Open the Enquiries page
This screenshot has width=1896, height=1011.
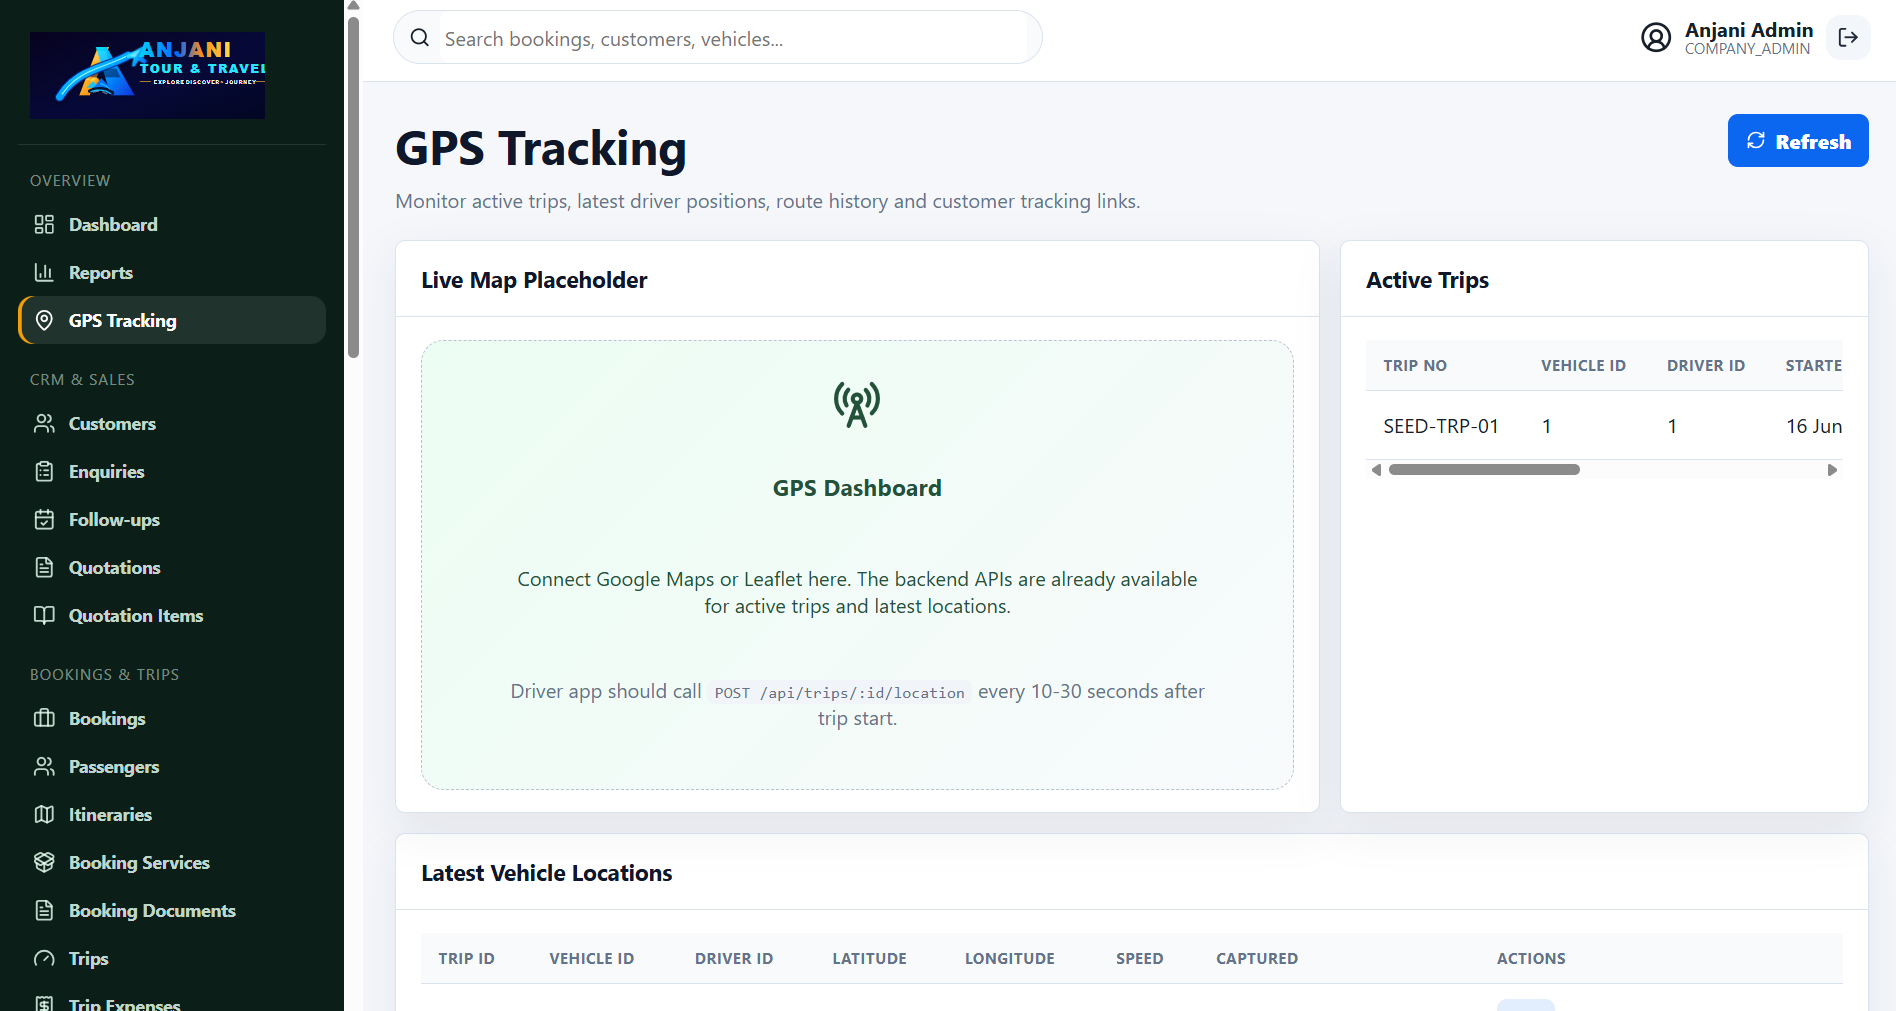(172, 471)
